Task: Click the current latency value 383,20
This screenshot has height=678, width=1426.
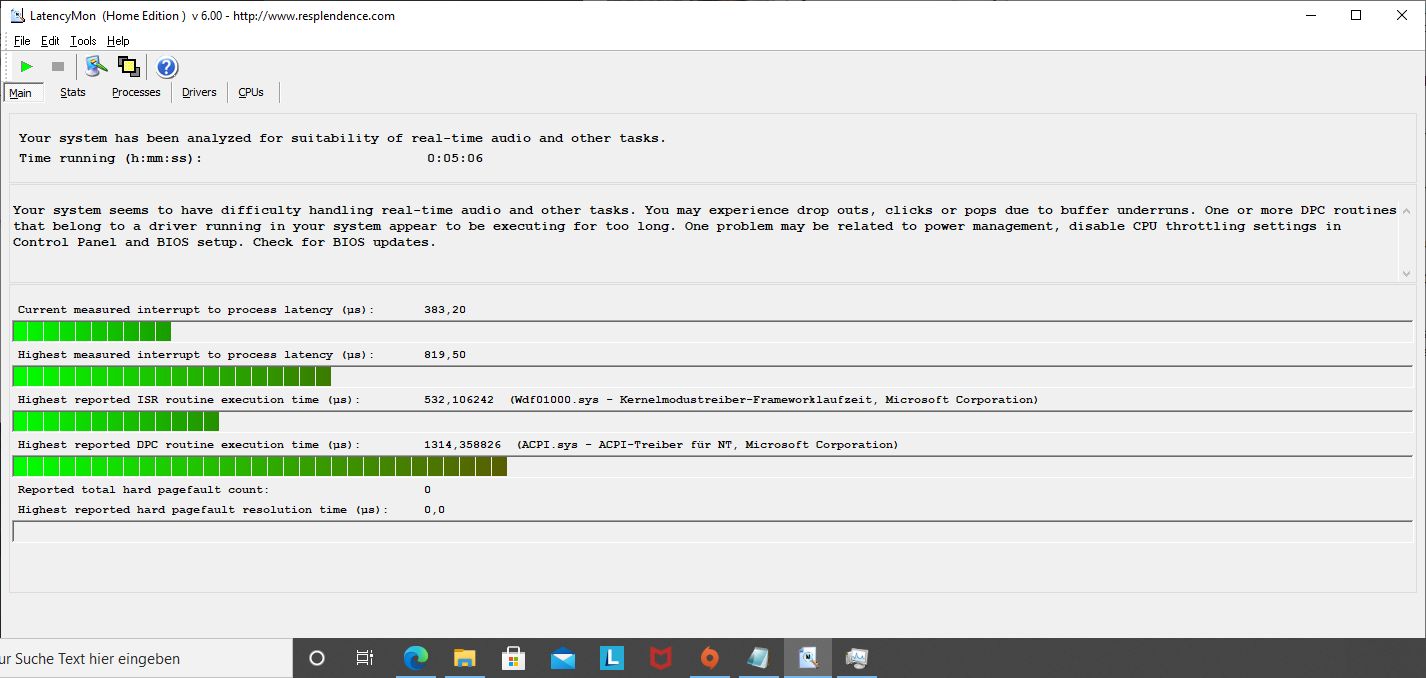Action: pyautogui.click(x=445, y=310)
